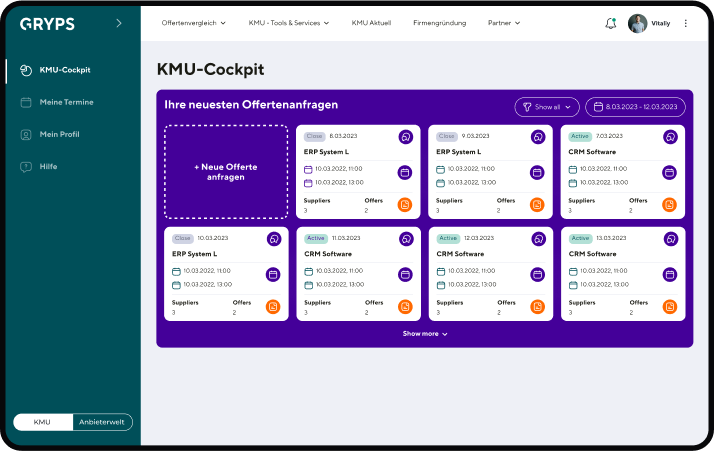Image resolution: width=714 pixels, height=451 pixels.
Task: Click Neue Offerte anfragen tile
Action: [x=226, y=172]
